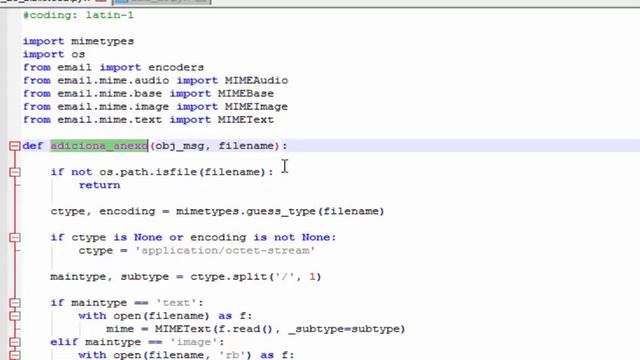Collapse the "if maintype == 'text'" block
The image size is (640, 360).
pos(15,303)
